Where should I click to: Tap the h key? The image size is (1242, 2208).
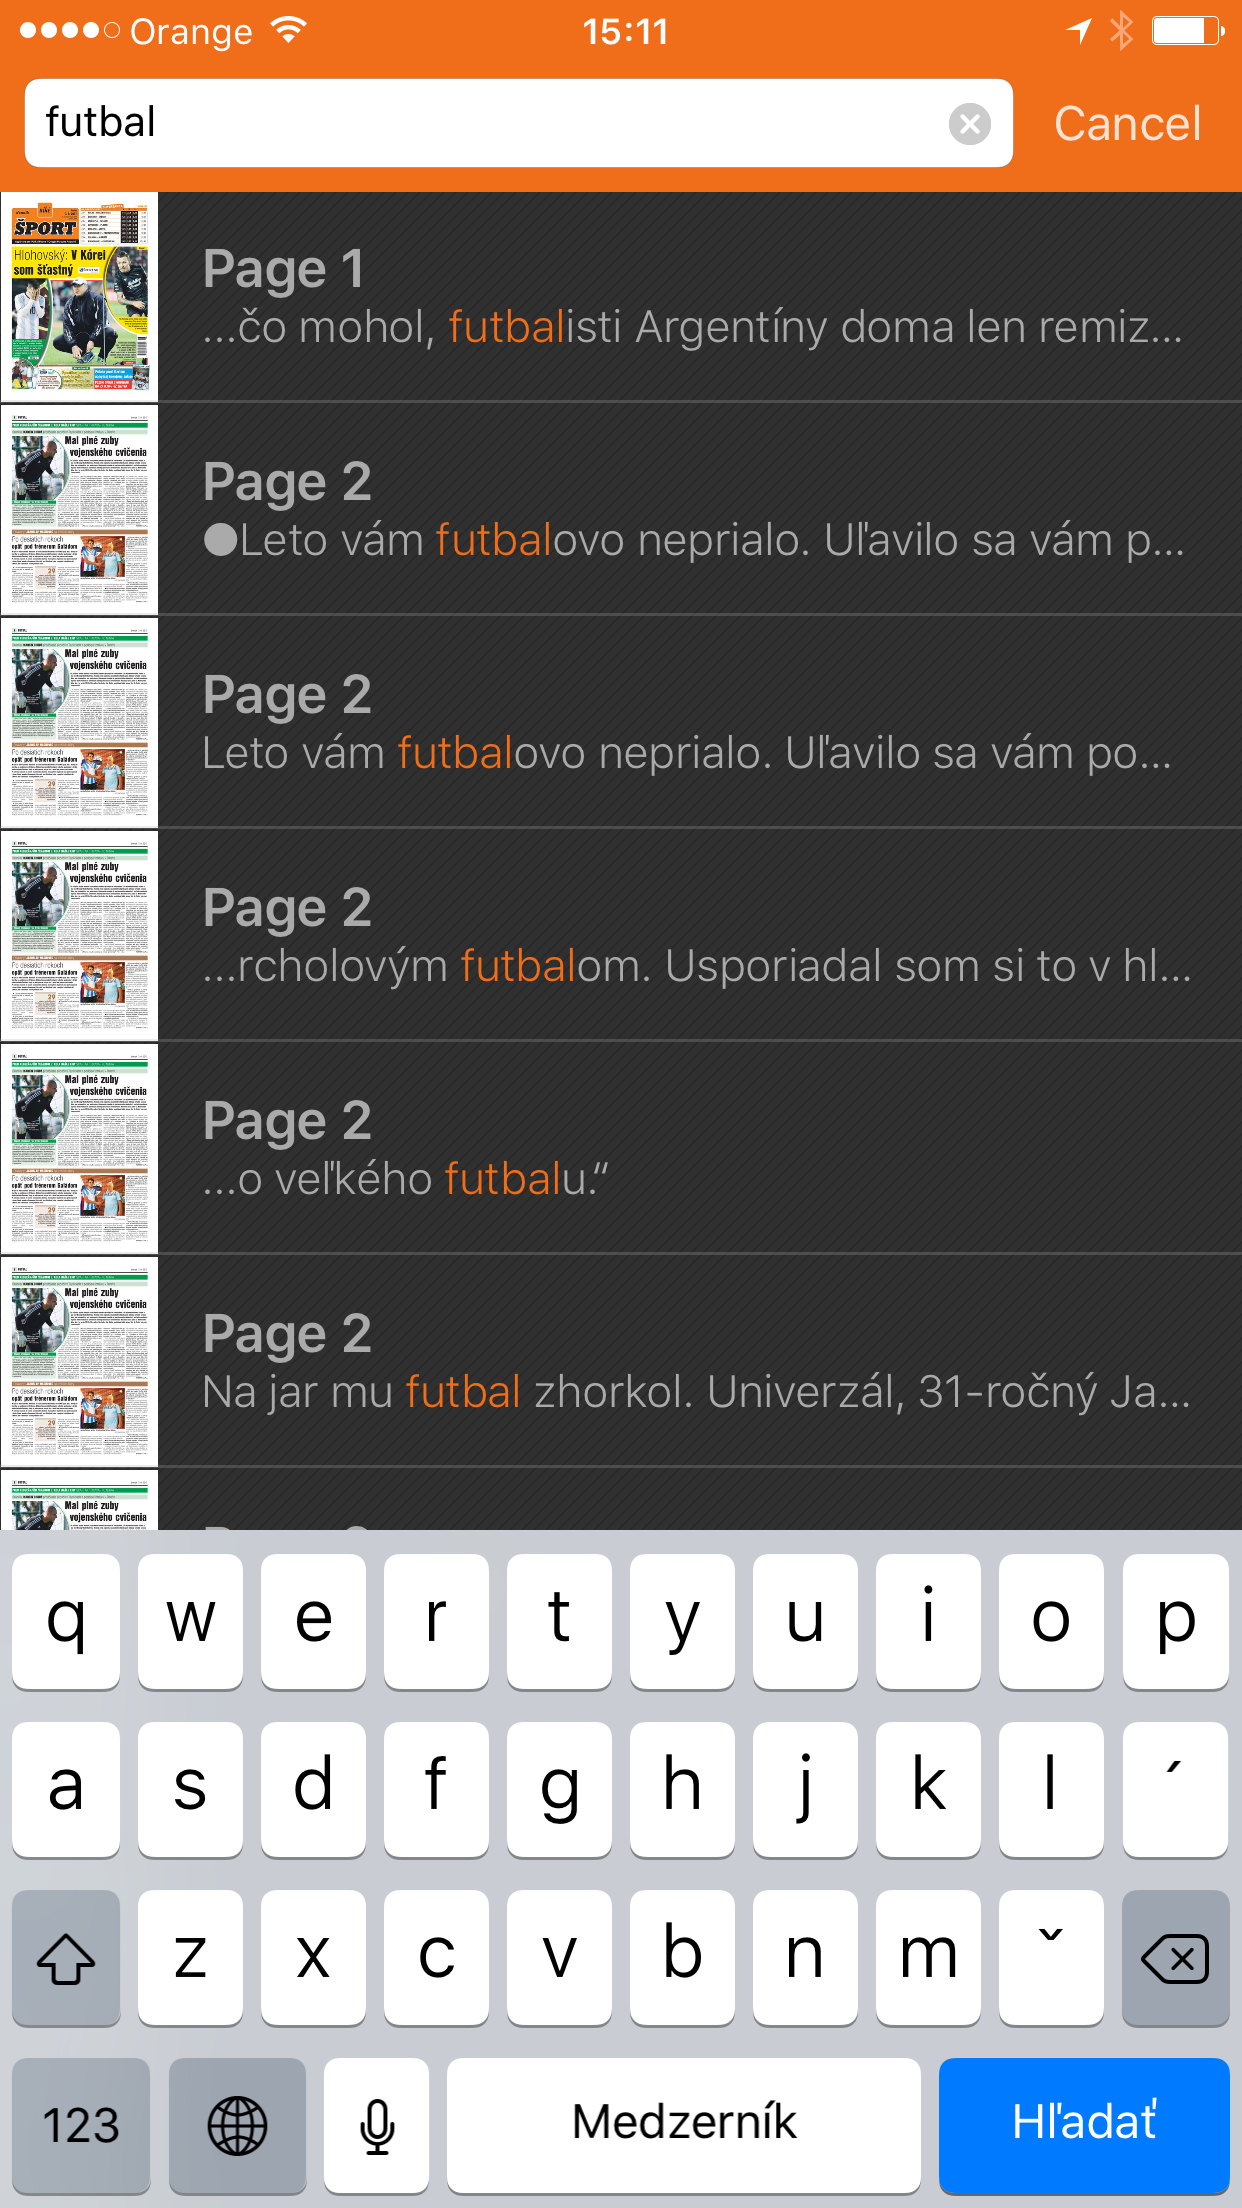(x=682, y=1789)
